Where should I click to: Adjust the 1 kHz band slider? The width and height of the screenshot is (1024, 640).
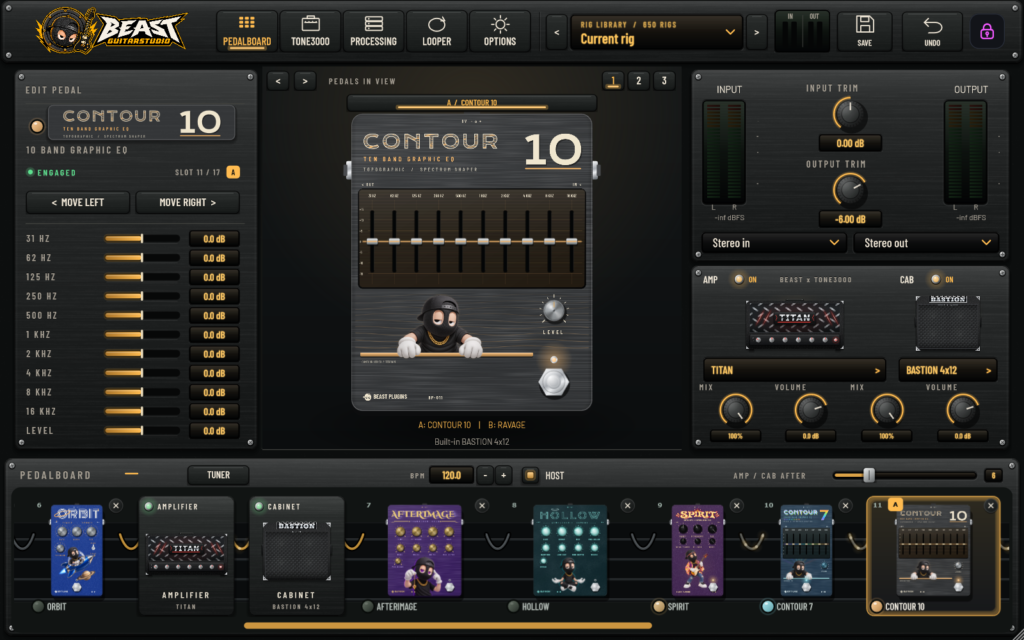(x=142, y=335)
